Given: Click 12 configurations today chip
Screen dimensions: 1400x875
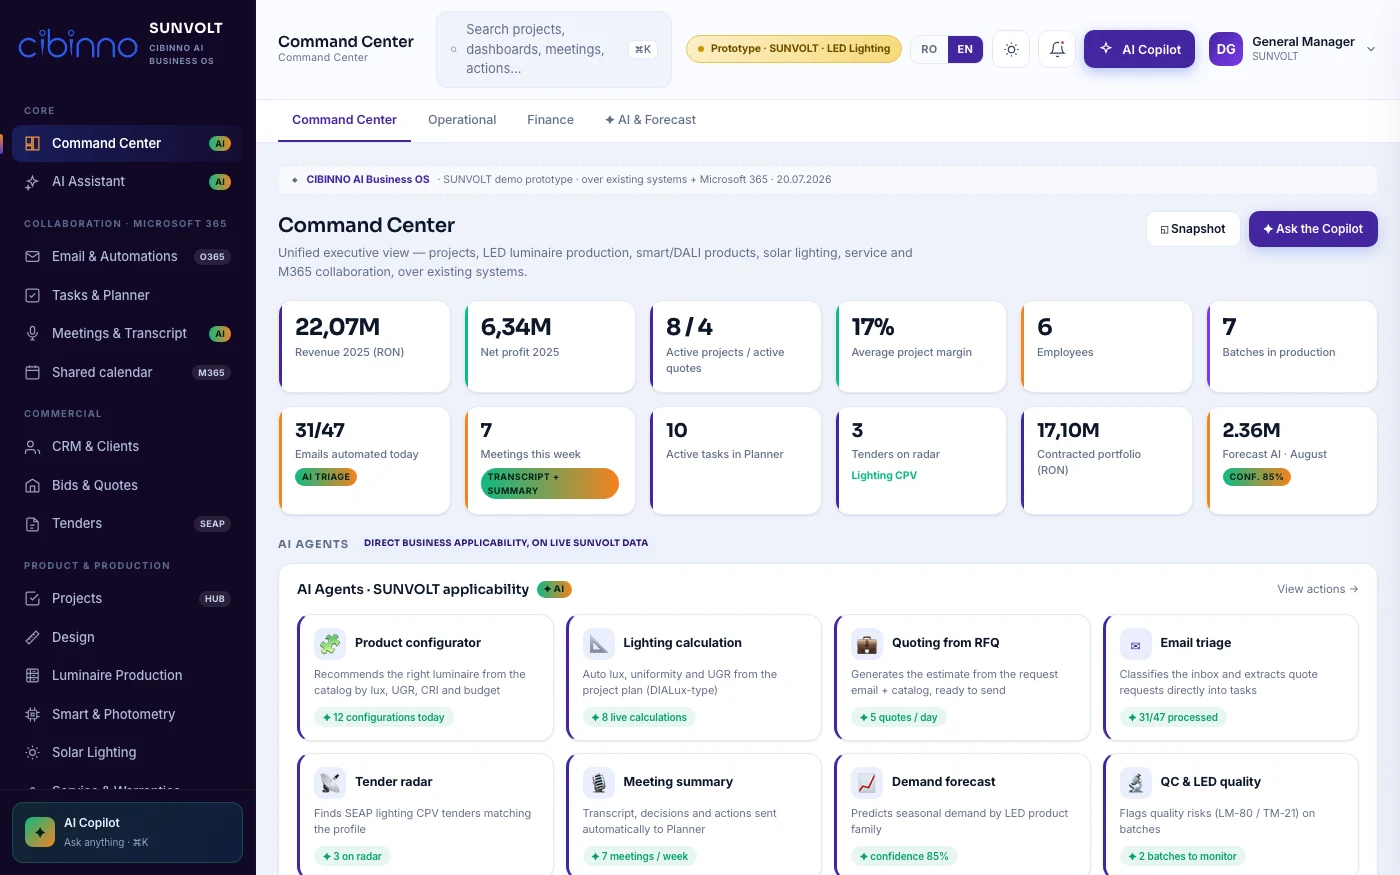Looking at the screenshot, I should coord(383,718).
